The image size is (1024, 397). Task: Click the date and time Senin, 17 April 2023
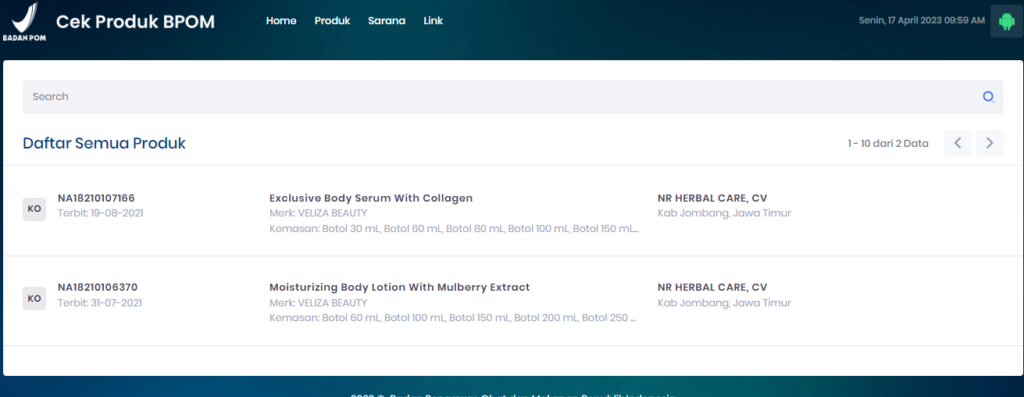point(921,21)
